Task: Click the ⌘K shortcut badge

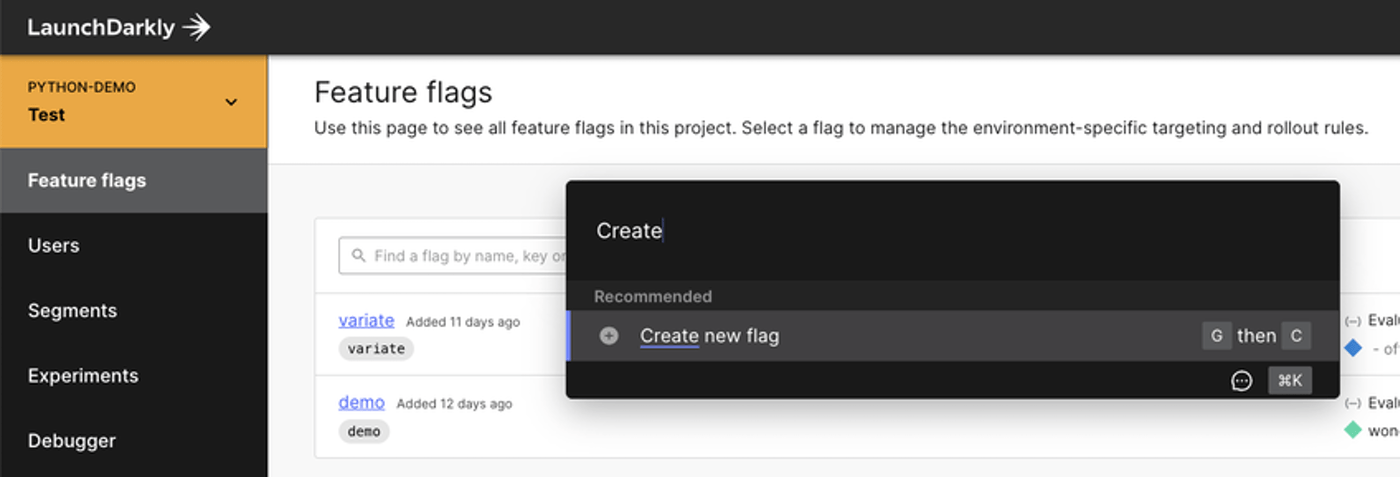Action: click(x=1290, y=380)
